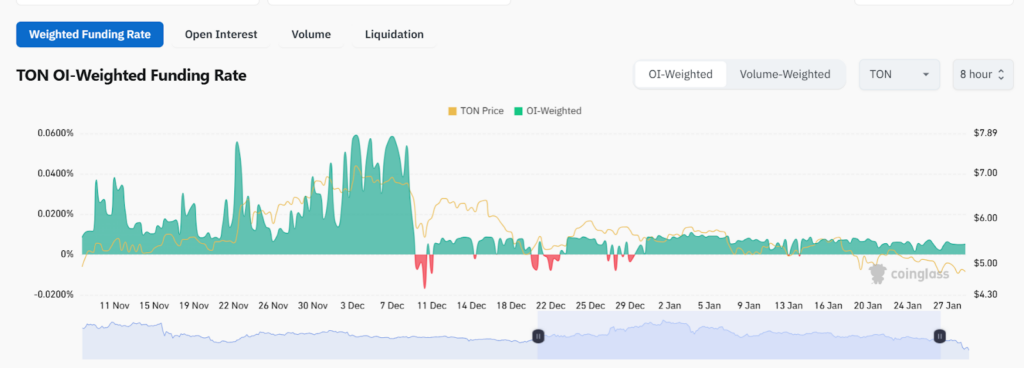1024x368 pixels.
Task: Click the 15 Nov date label
Action: (x=154, y=305)
